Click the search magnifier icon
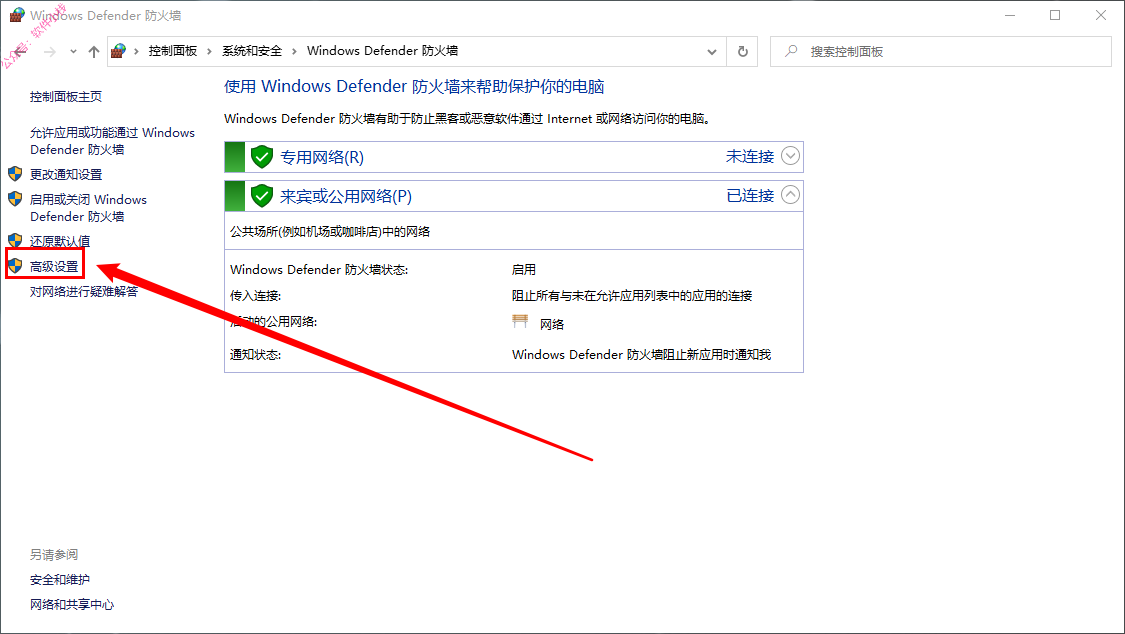The width and height of the screenshot is (1125, 634). (791, 51)
